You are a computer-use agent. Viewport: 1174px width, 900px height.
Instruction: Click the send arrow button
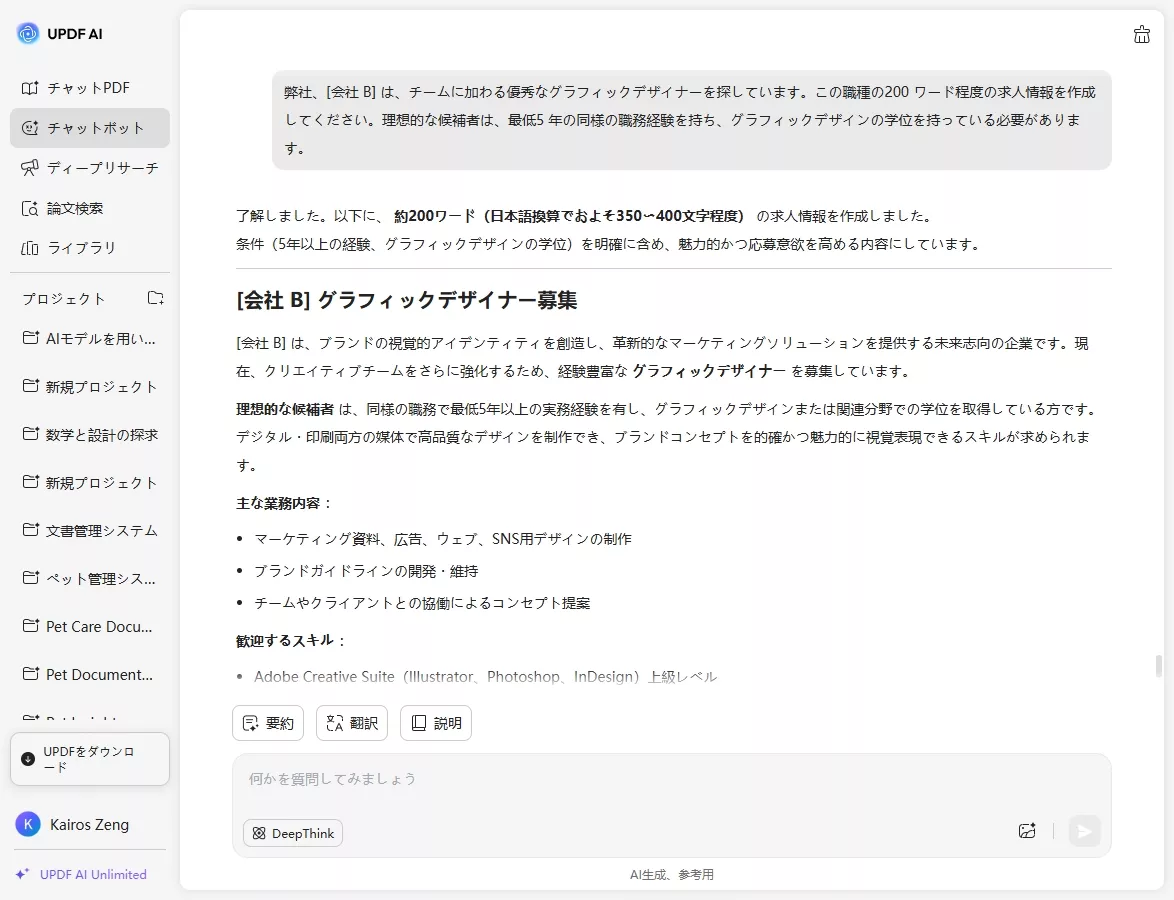coord(1084,831)
